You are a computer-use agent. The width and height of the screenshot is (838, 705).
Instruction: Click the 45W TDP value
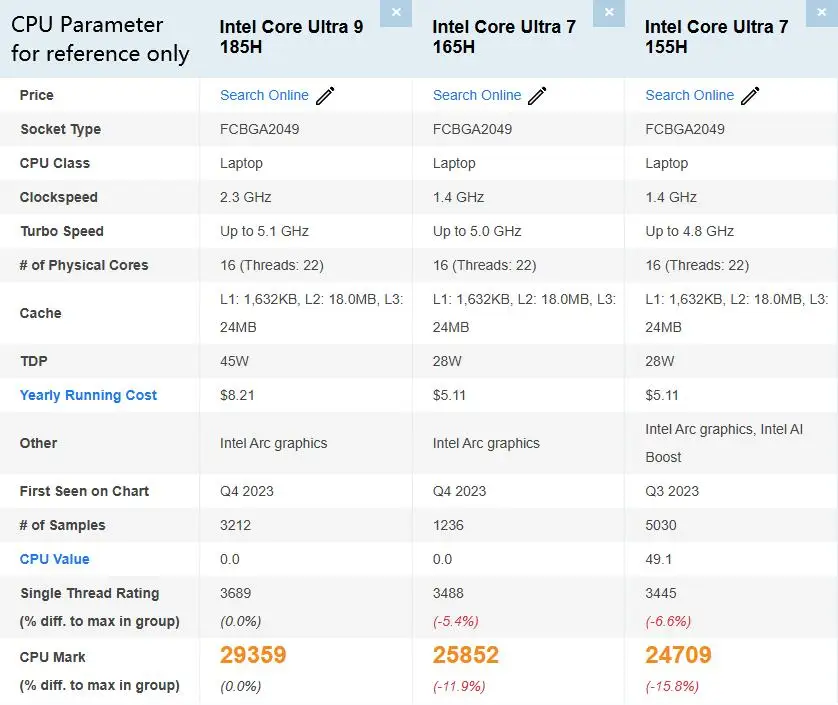(x=235, y=361)
